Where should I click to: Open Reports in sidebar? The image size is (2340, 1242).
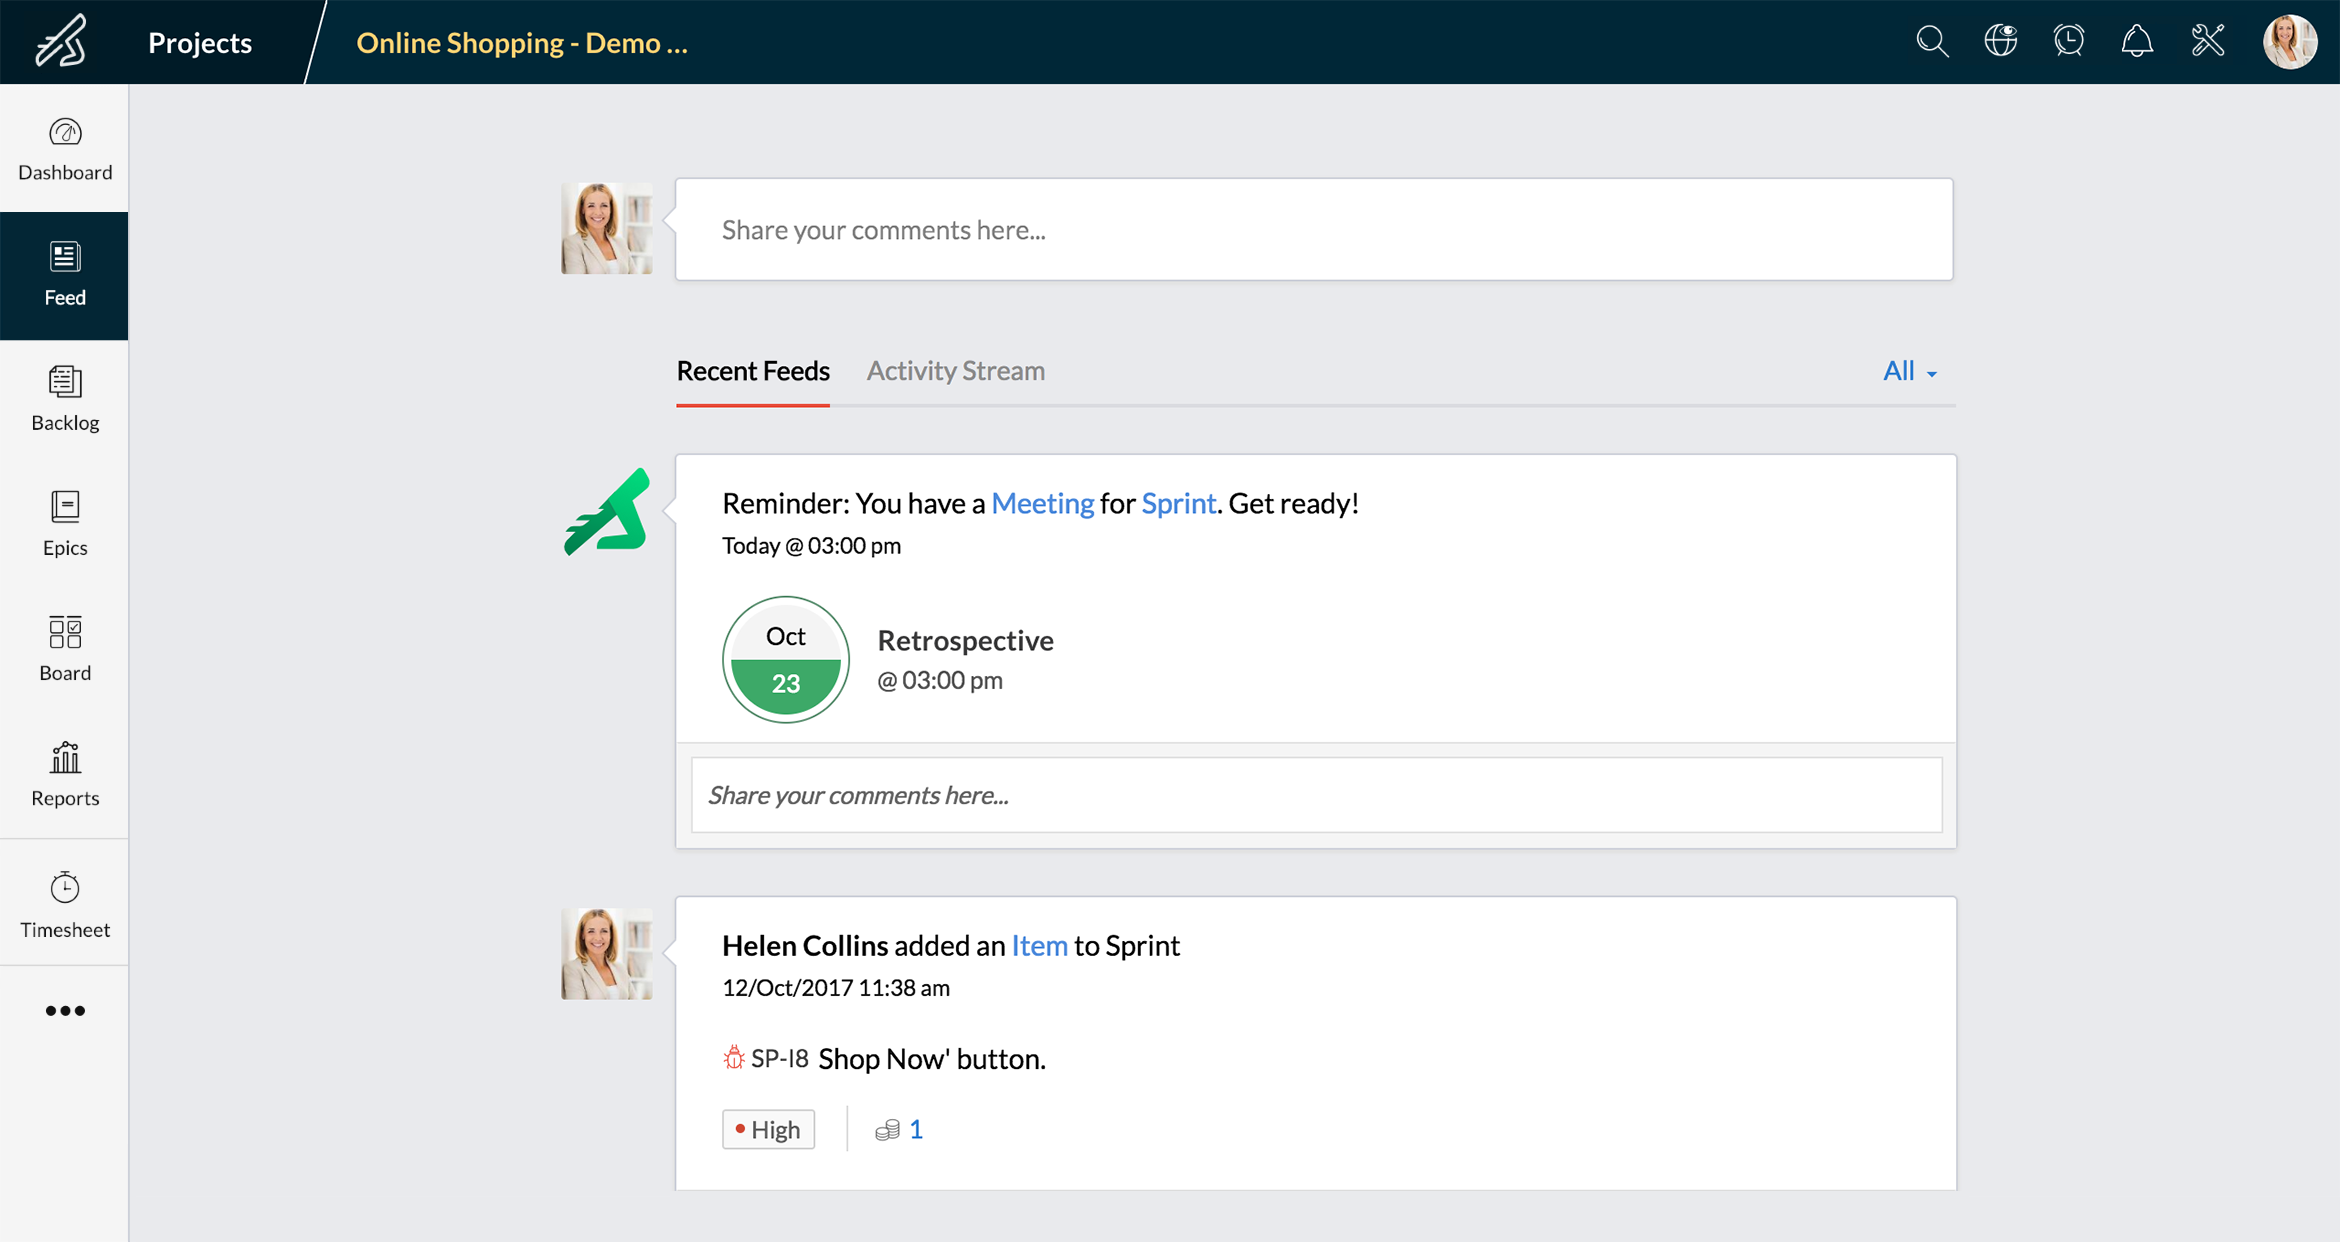pos(65,775)
